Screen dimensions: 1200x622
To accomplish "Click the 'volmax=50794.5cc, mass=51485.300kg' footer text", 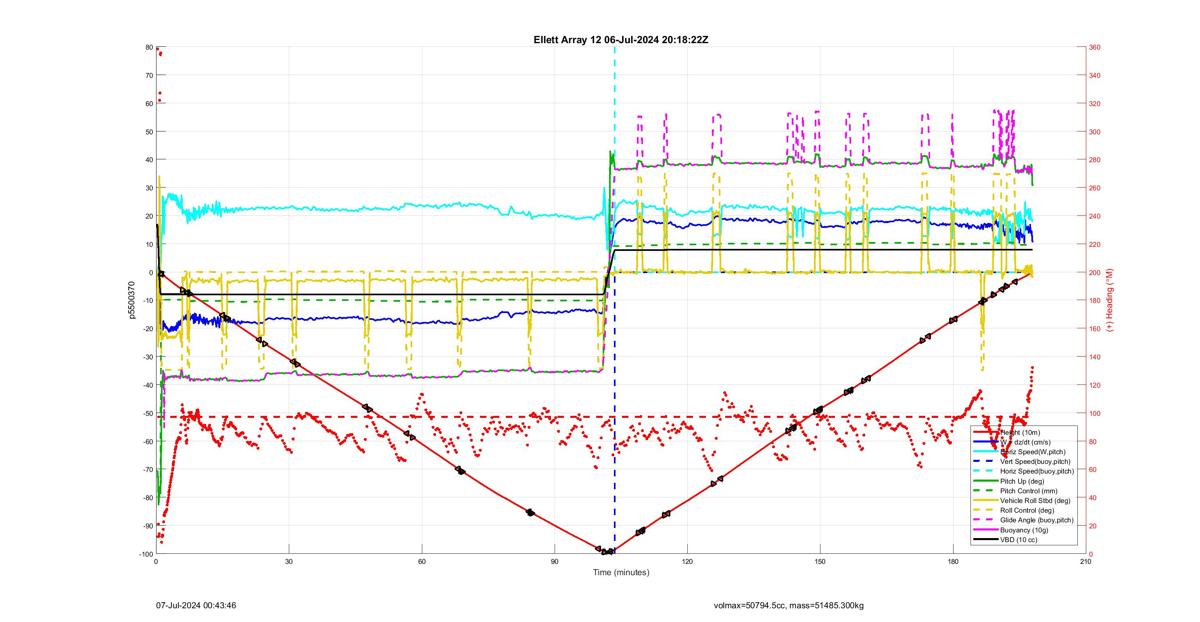I will tap(788, 606).
